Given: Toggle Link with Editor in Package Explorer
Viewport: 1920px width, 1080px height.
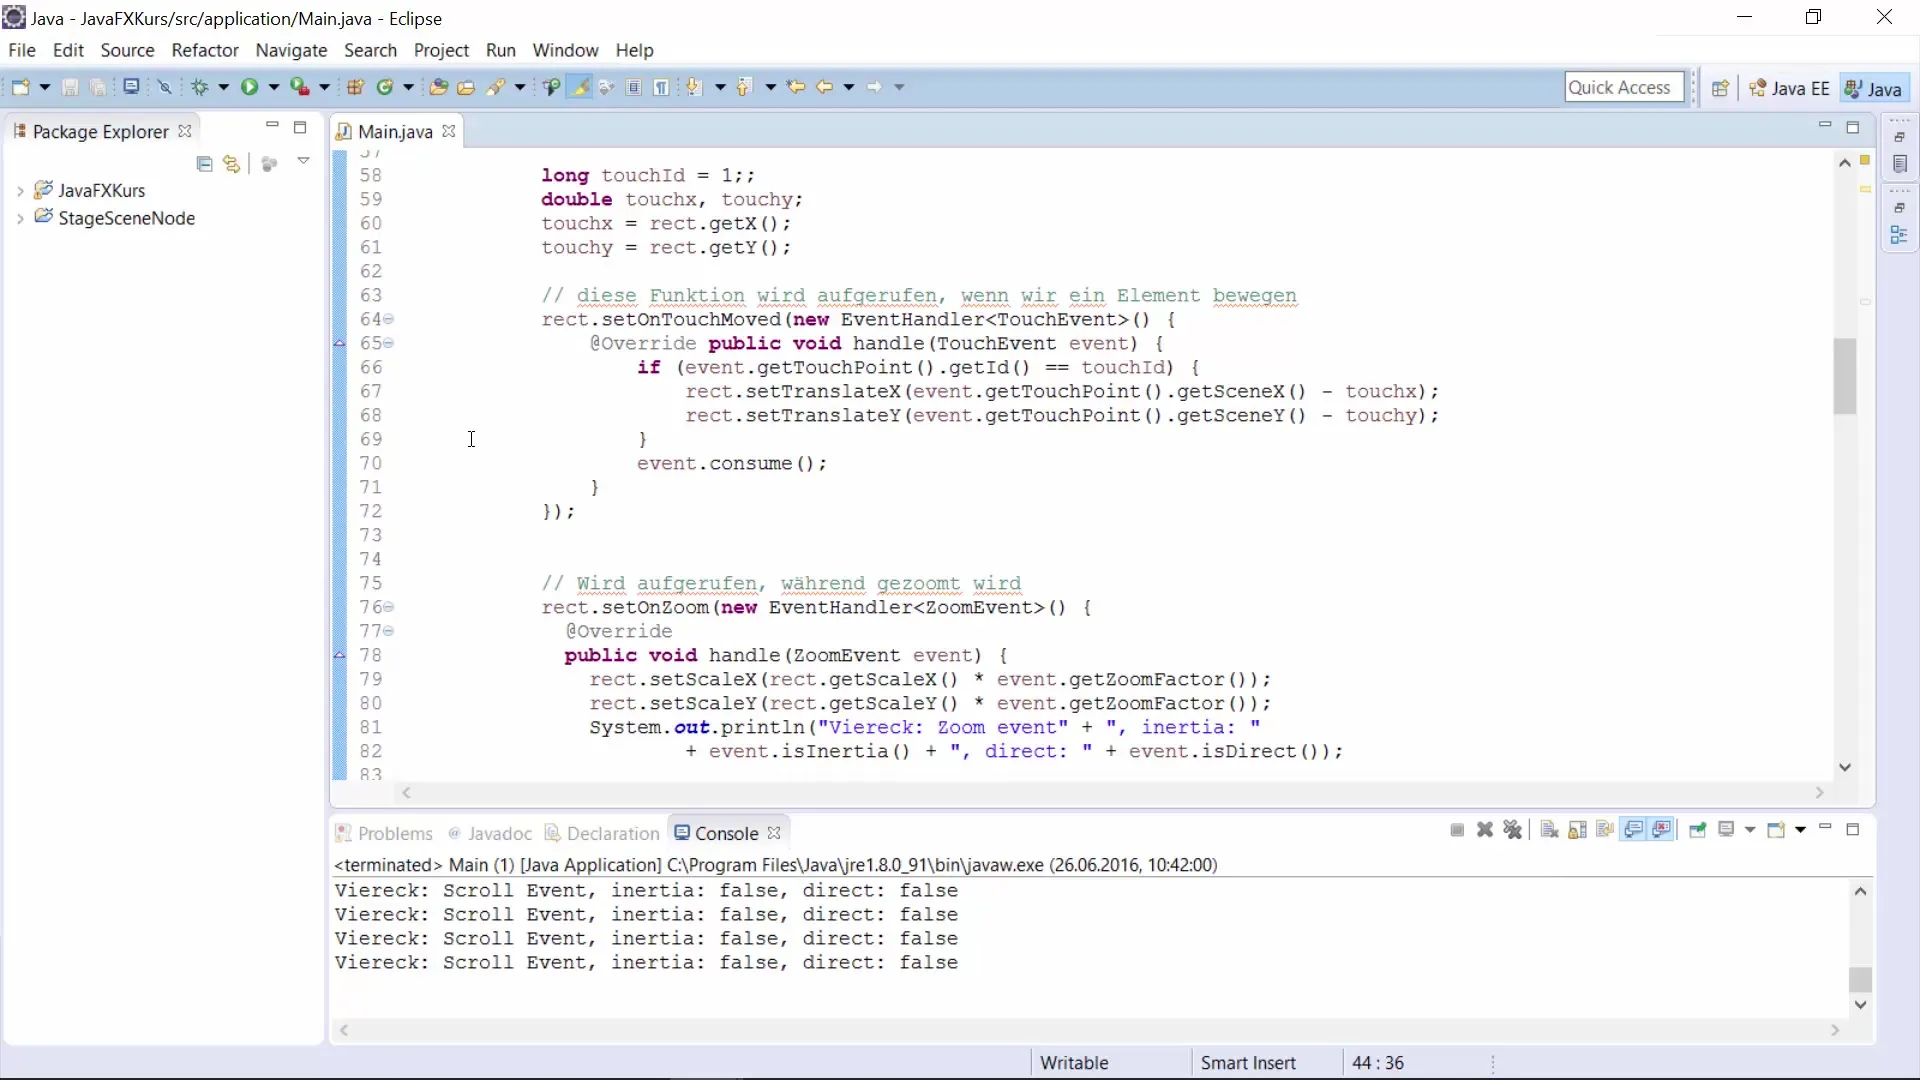Looking at the screenshot, I should (232, 164).
